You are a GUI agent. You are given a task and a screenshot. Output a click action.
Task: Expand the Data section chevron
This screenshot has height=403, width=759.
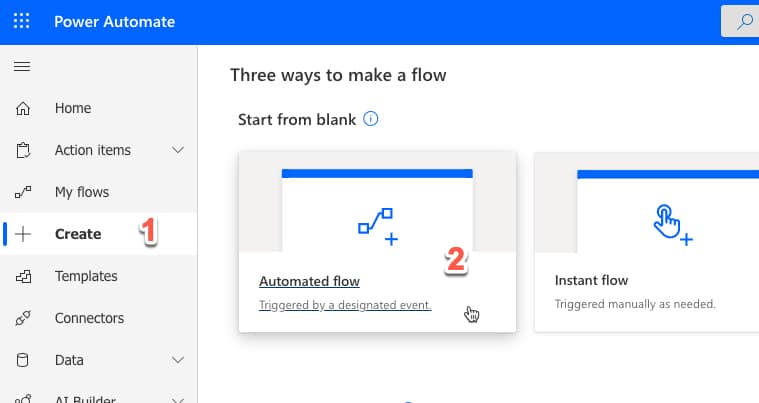pos(178,360)
